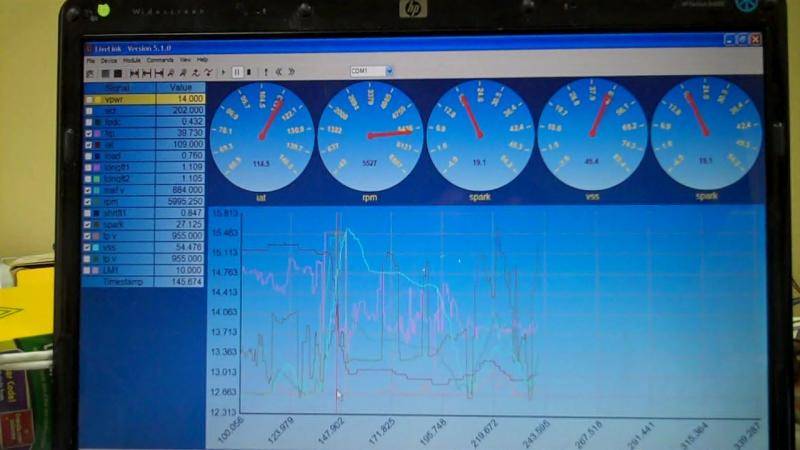Screen dimensions: 800x450
Task: Click the Value column header
Action: [180, 88]
